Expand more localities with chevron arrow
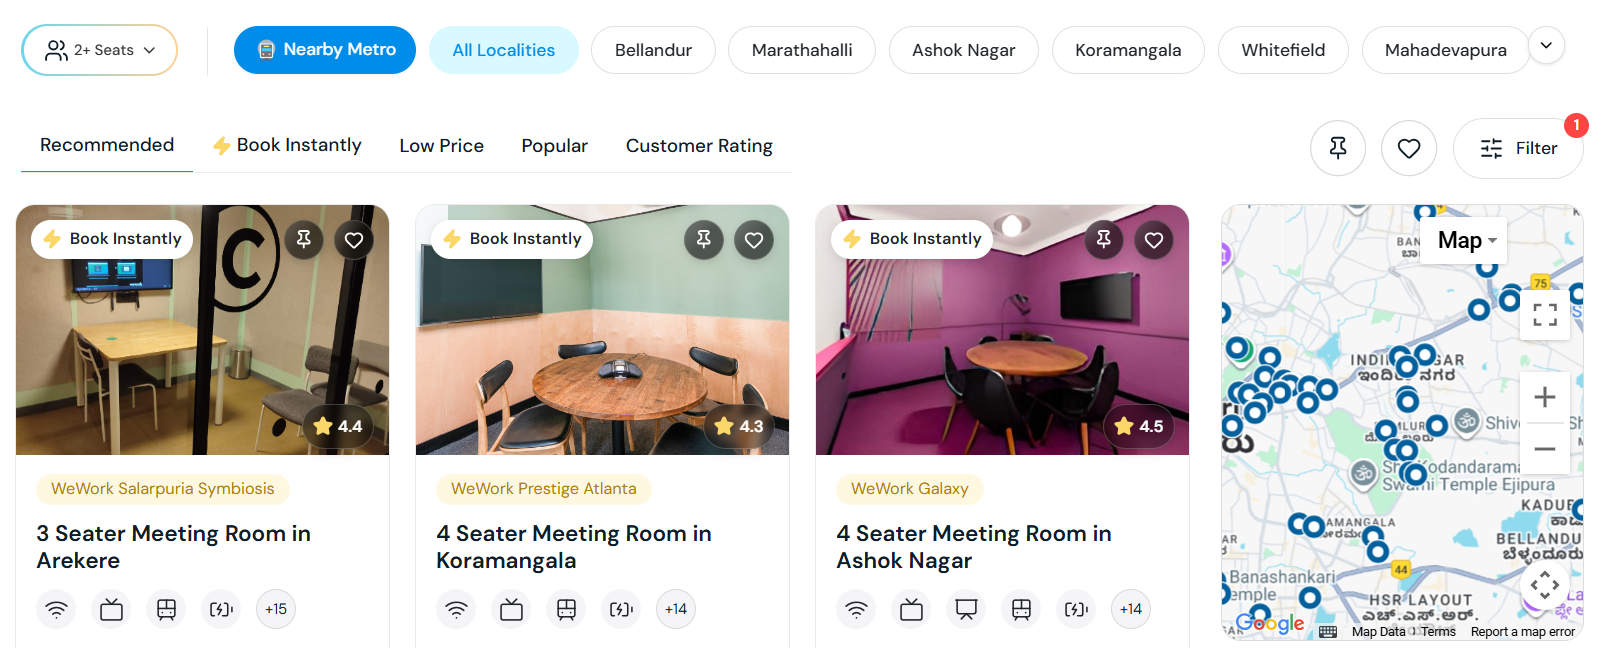 pos(1546,46)
